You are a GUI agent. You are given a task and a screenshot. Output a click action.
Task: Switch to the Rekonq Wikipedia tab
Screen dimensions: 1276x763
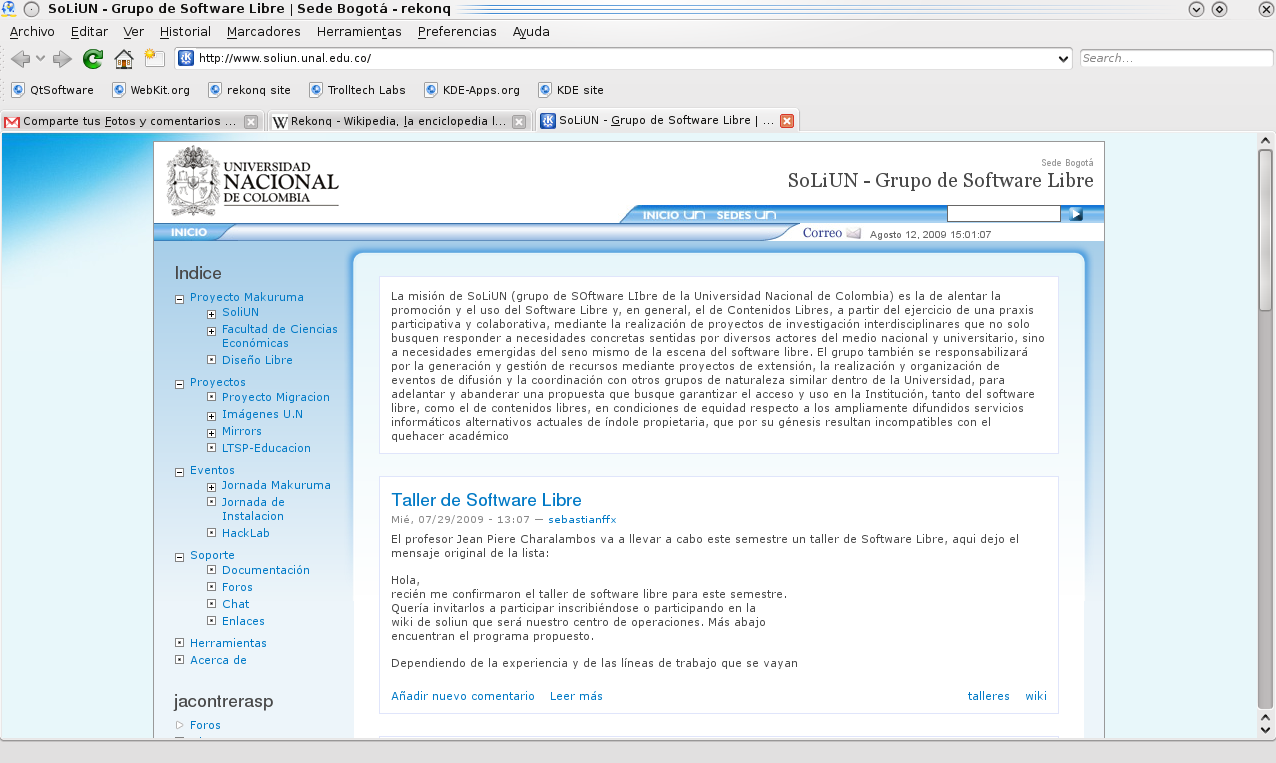click(399, 121)
